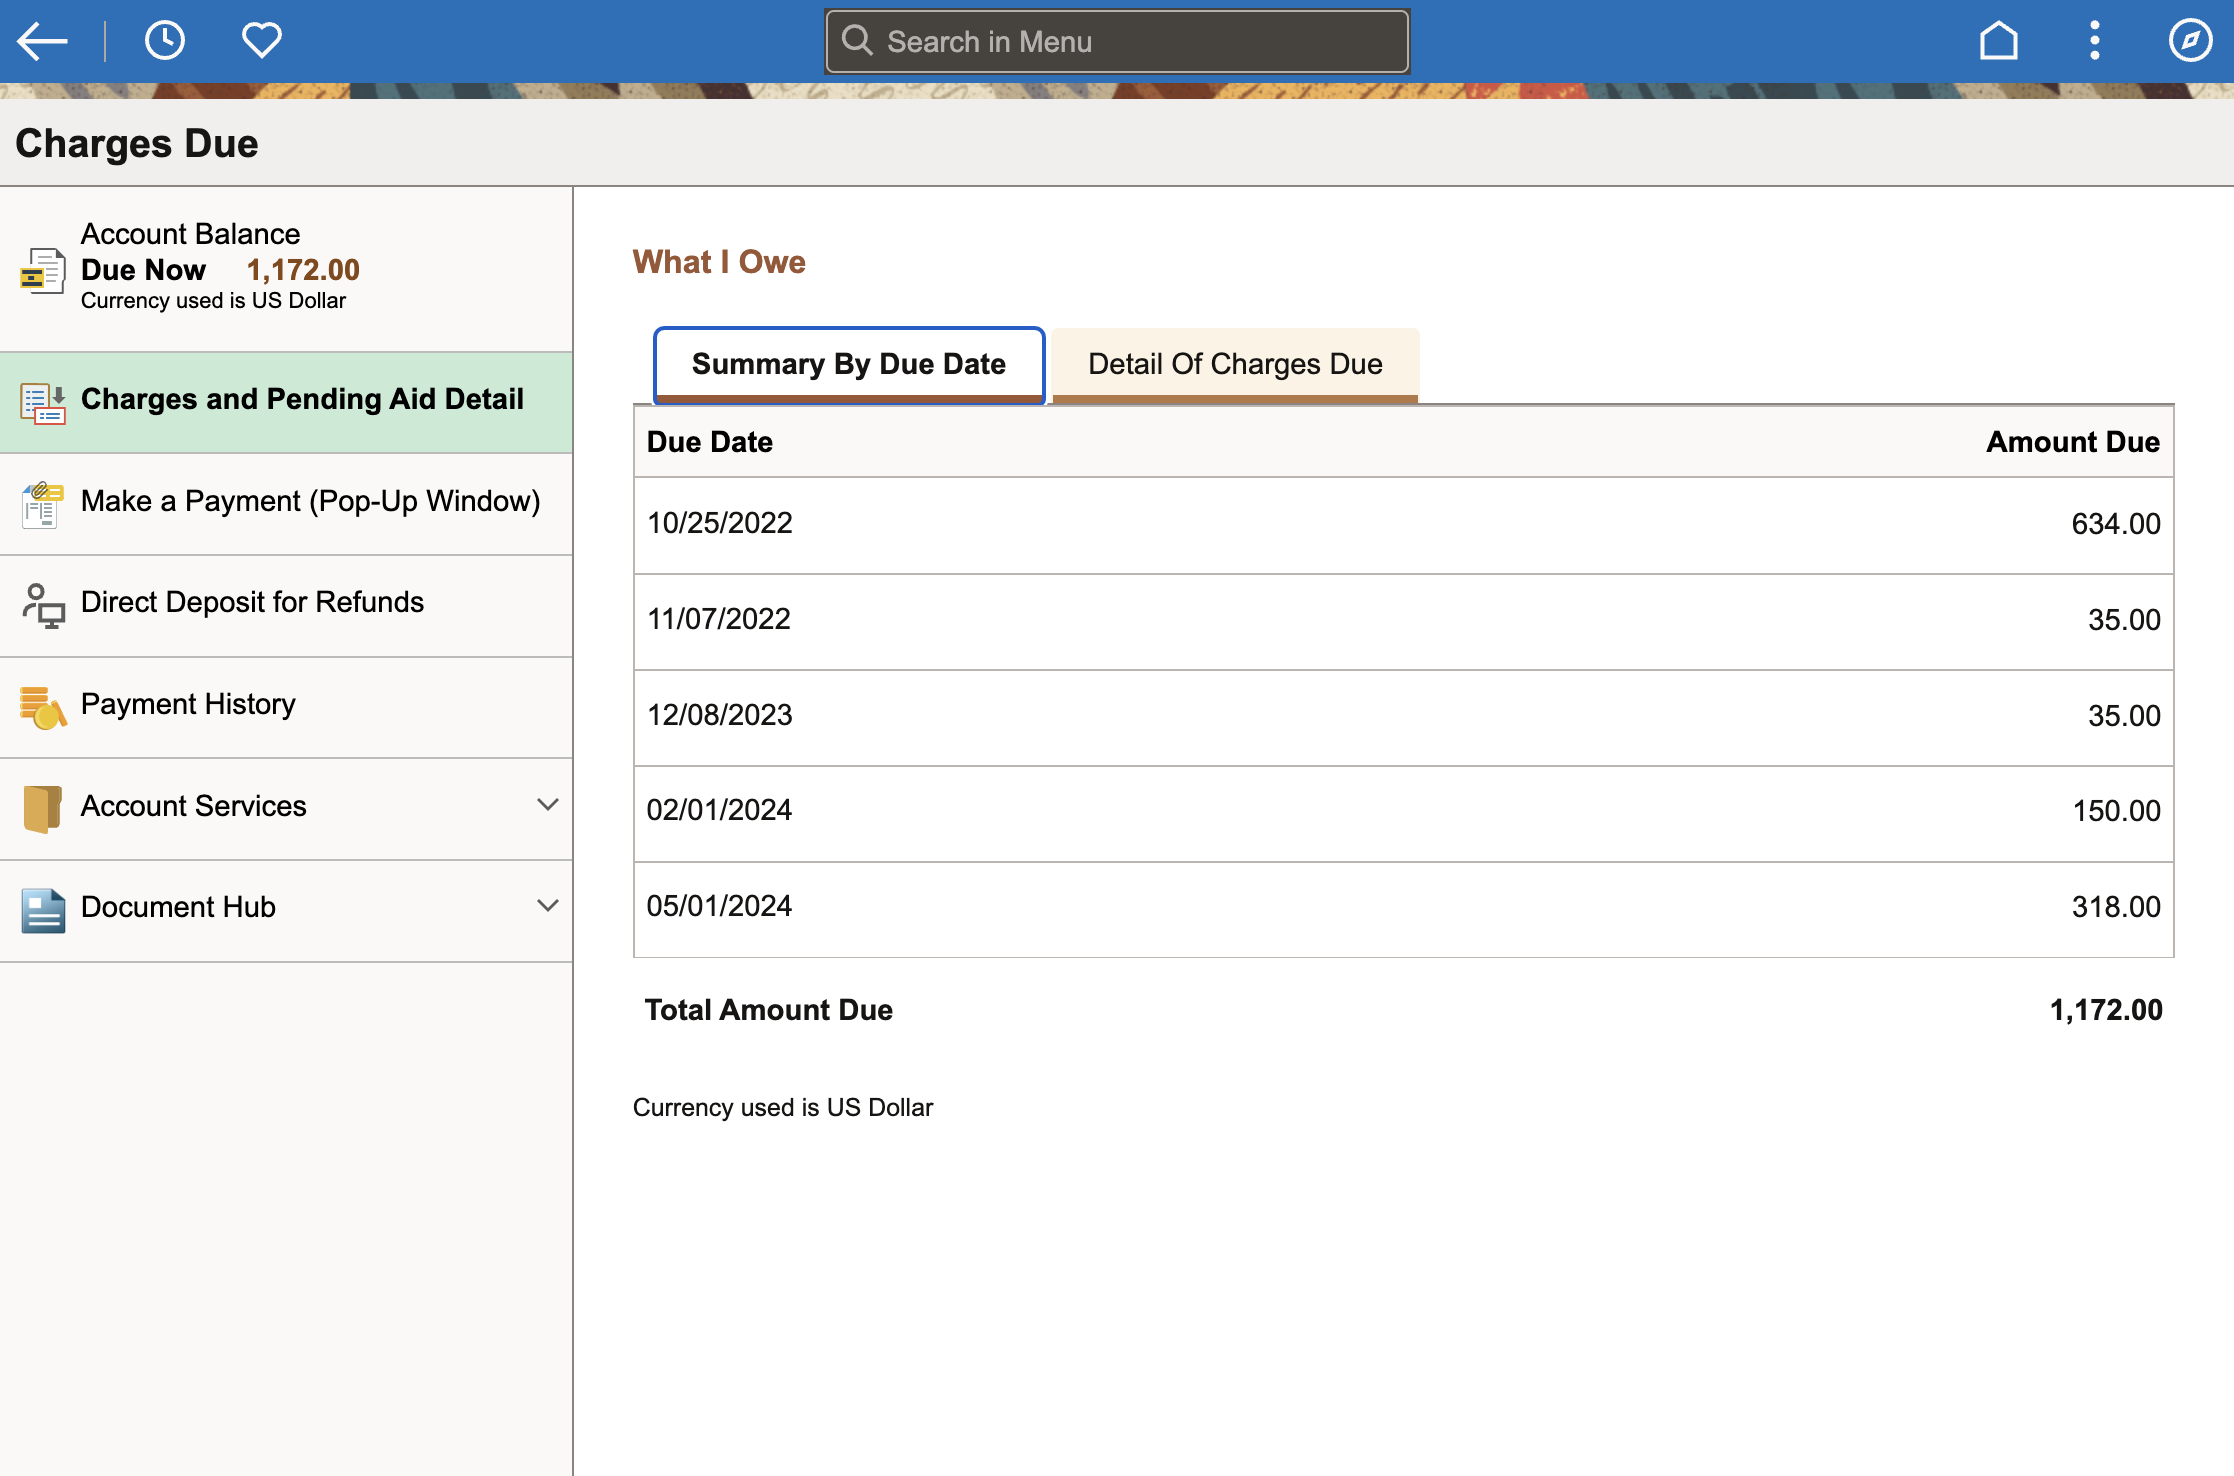The image size is (2234, 1476).
Task: Select the 02/01/2024 due date
Action: (x=719, y=810)
